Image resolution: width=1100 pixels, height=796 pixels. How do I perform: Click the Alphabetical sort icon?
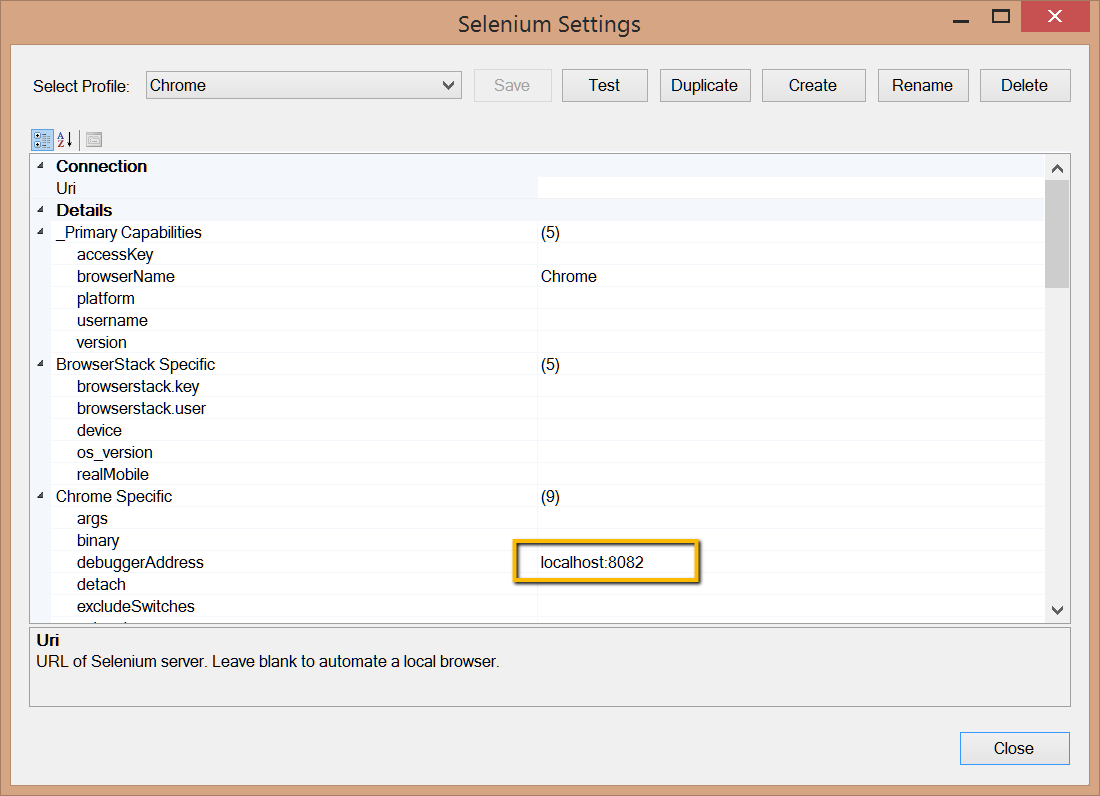click(65, 139)
